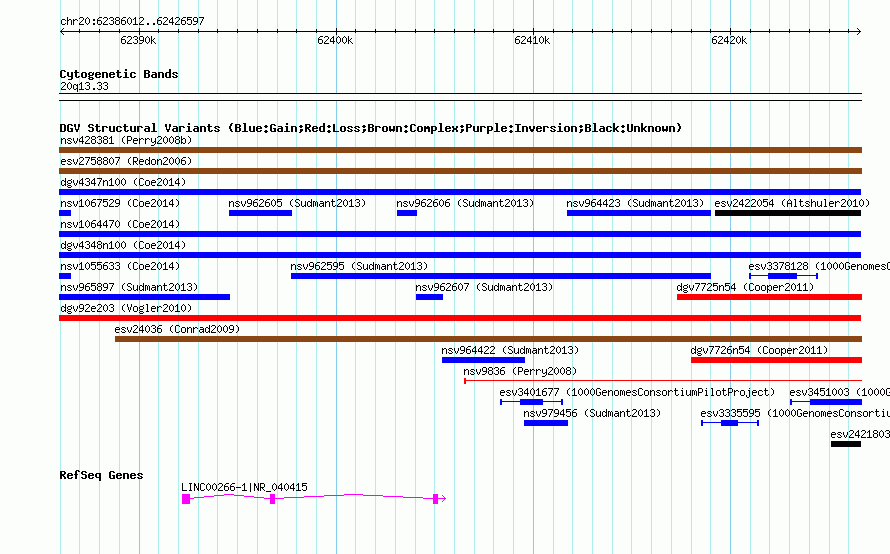
Task: Select the blue bar under nsv979456
Action: [x=546, y=423]
